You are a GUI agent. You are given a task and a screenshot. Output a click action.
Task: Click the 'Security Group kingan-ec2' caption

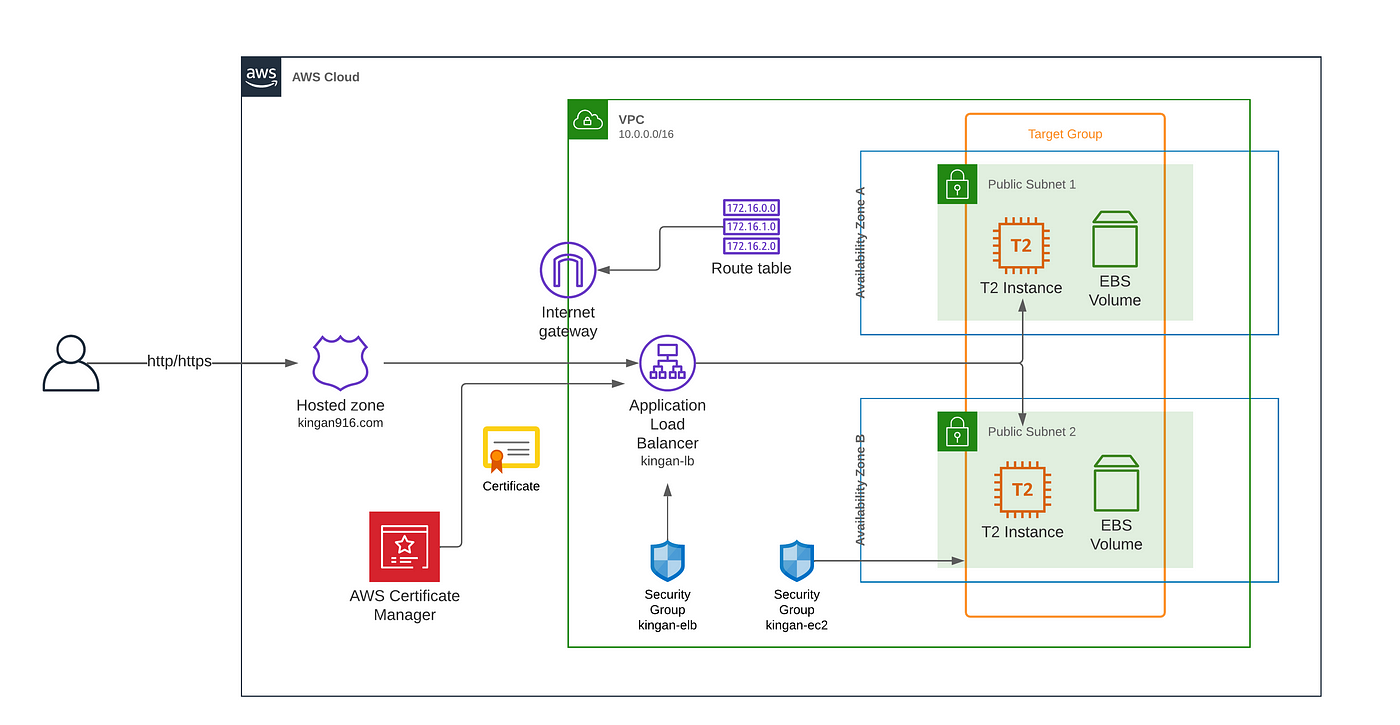click(797, 610)
